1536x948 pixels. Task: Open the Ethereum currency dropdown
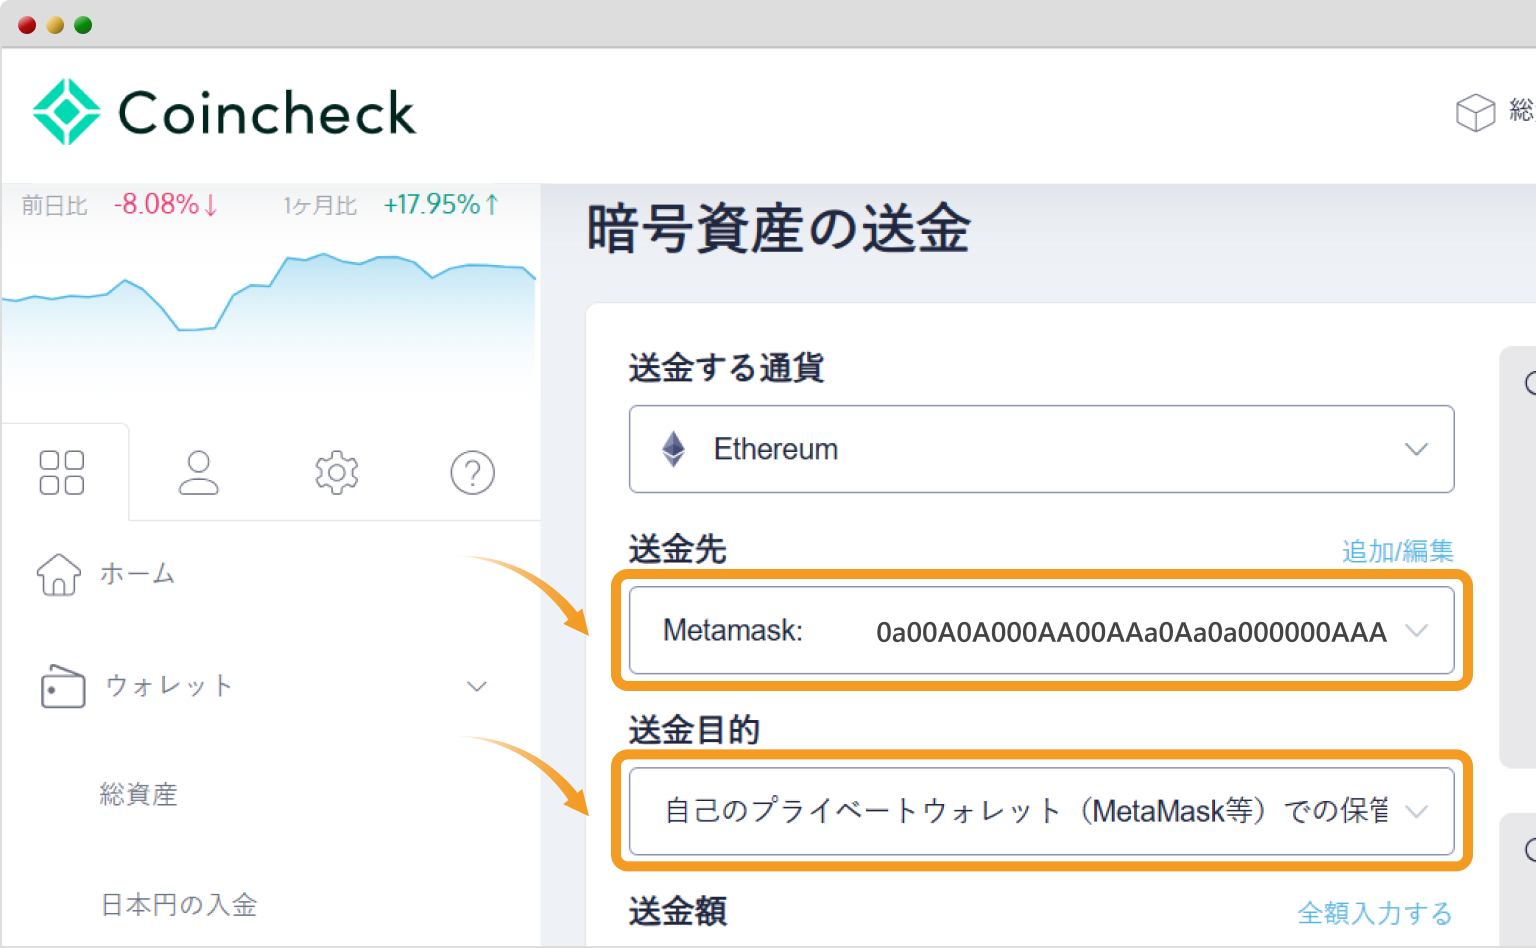[1041, 449]
